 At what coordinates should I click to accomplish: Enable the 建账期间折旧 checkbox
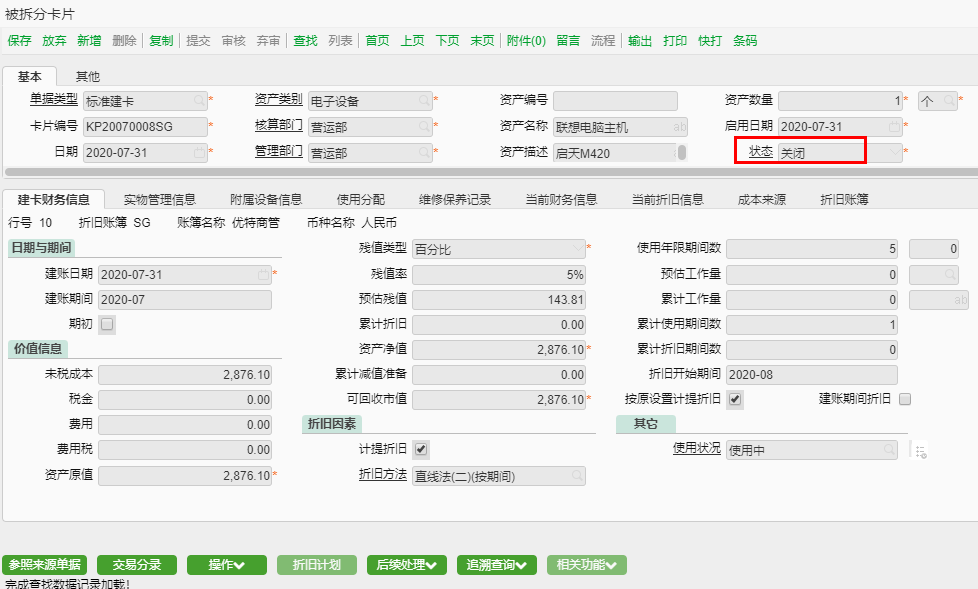[905, 399]
